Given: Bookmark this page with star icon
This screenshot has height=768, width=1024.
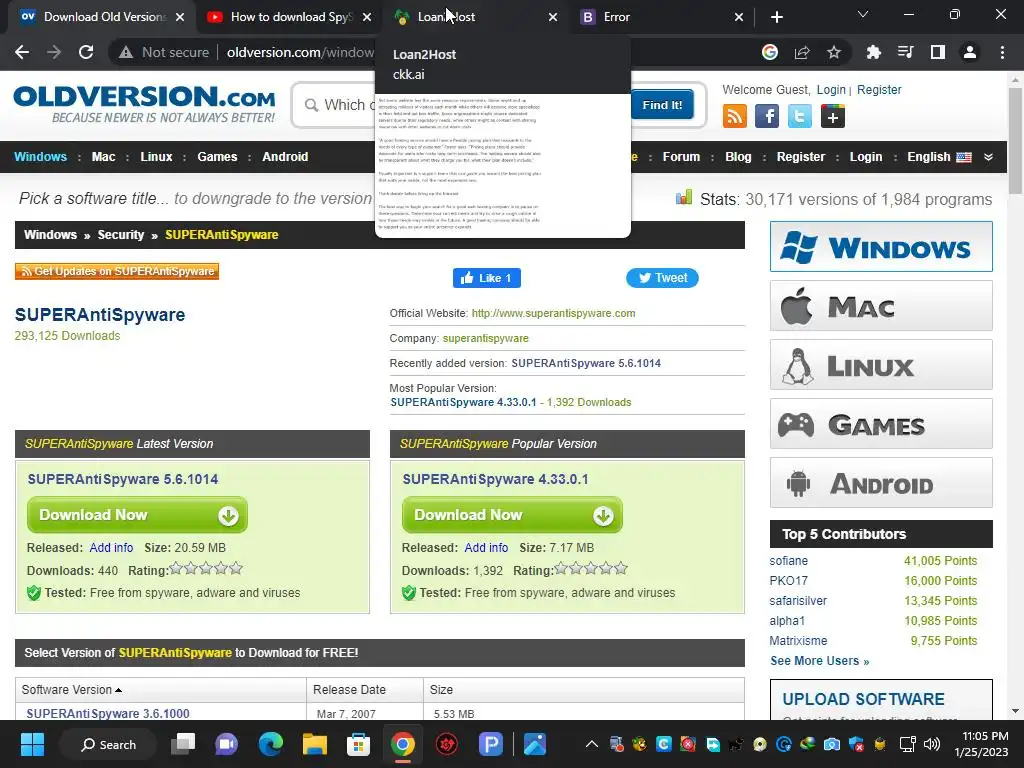Looking at the screenshot, I should point(834,52).
